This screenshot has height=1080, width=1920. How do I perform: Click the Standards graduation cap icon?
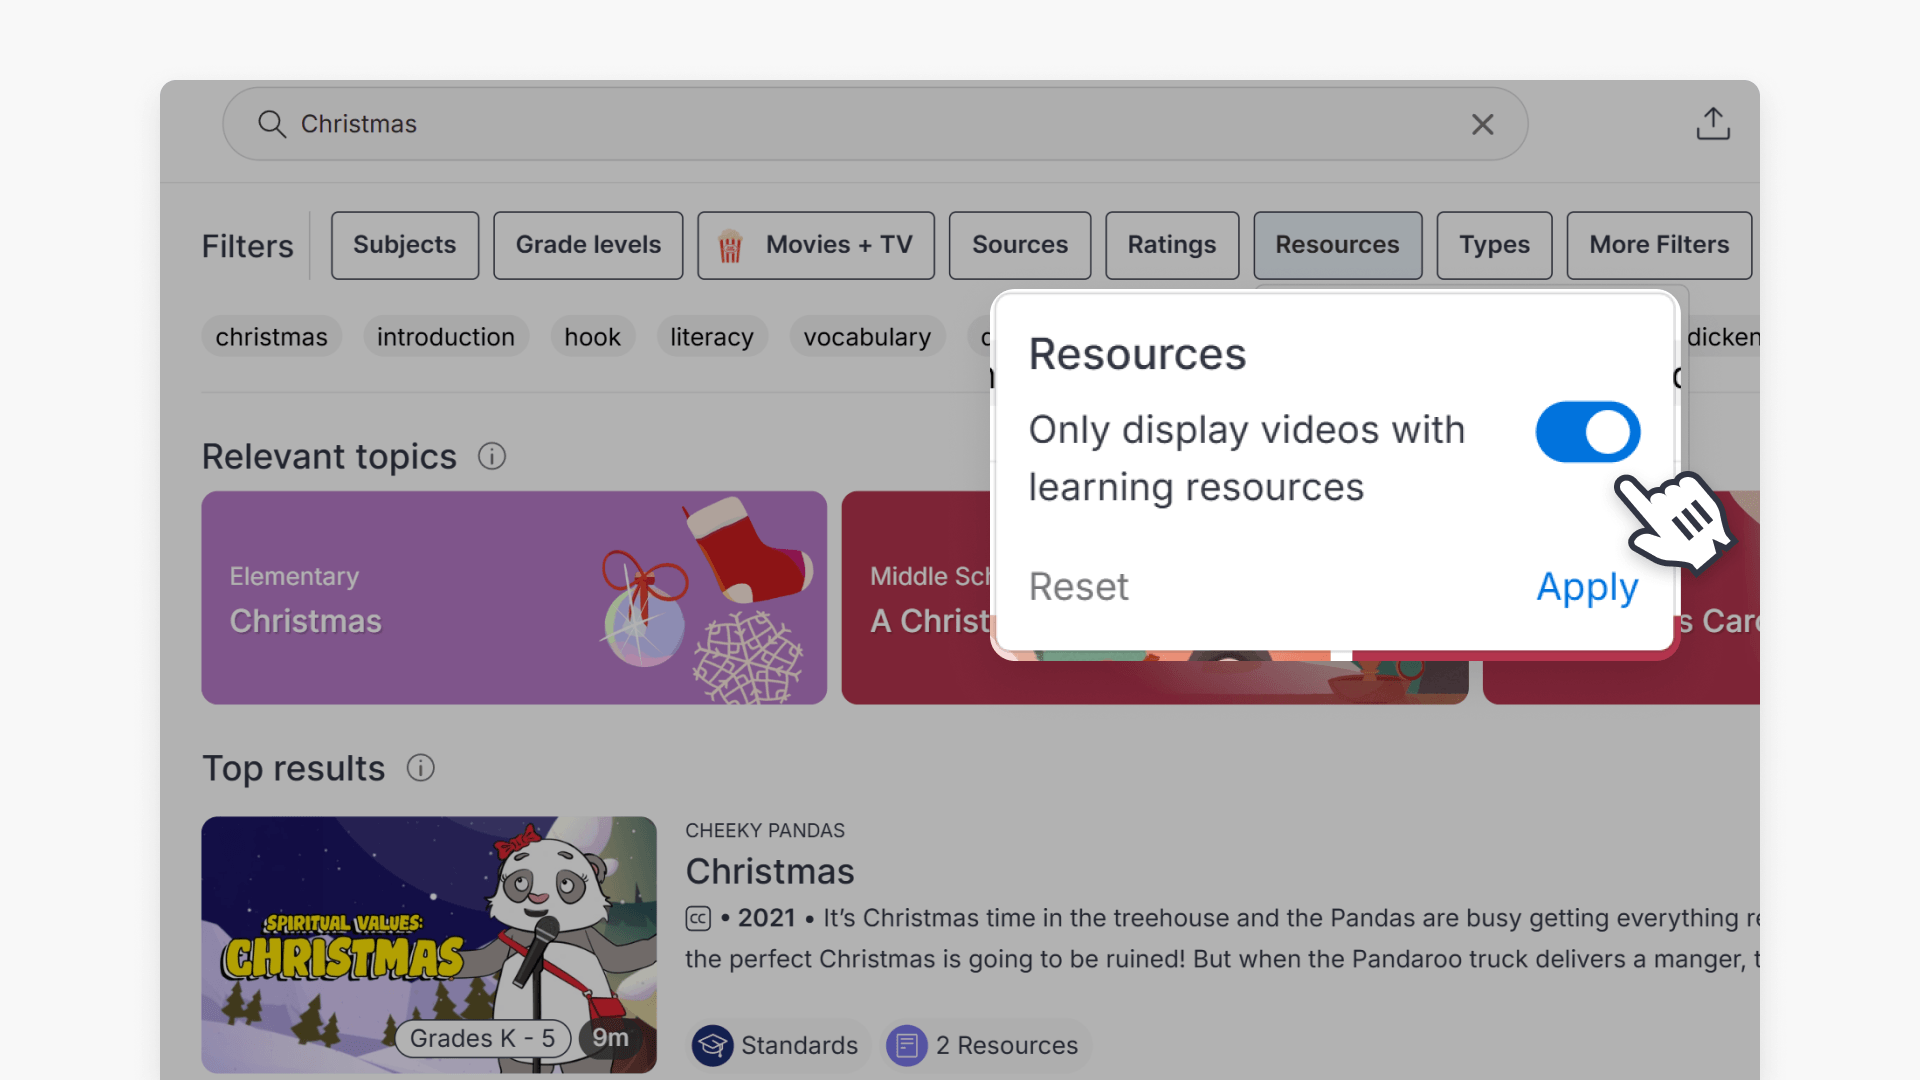coord(712,1045)
